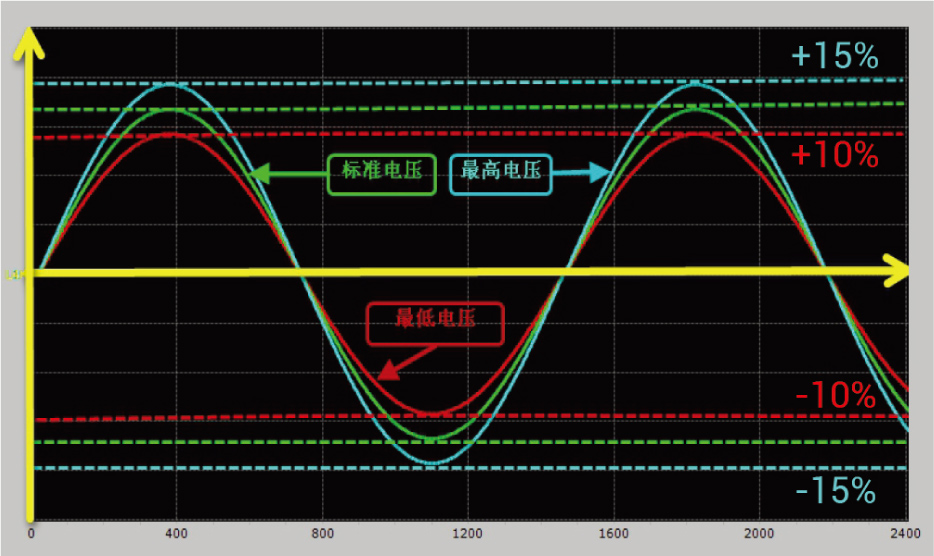This screenshot has height=556, width=934.
Task: Click the 最高电压 label box
Action: [x=500, y=175]
